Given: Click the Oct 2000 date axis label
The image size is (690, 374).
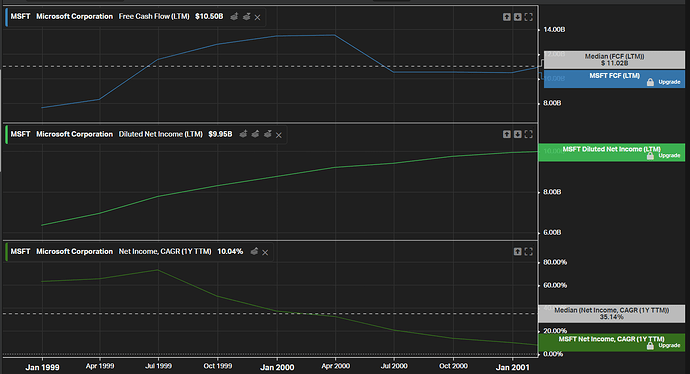Looking at the screenshot, I should pos(453,366).
